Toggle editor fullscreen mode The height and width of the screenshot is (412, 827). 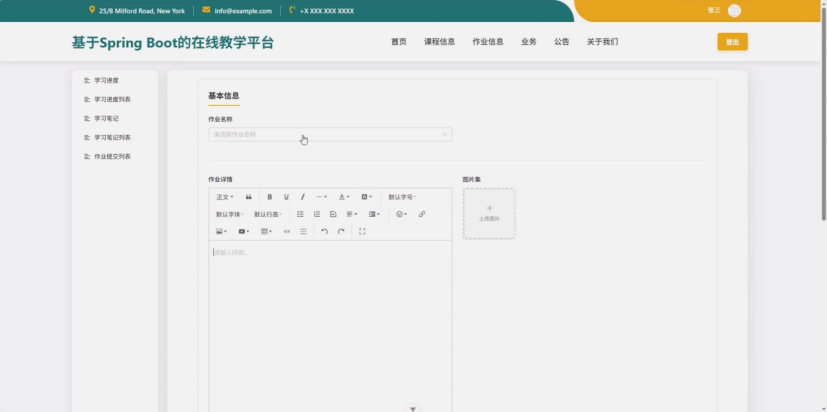[362, 232]
